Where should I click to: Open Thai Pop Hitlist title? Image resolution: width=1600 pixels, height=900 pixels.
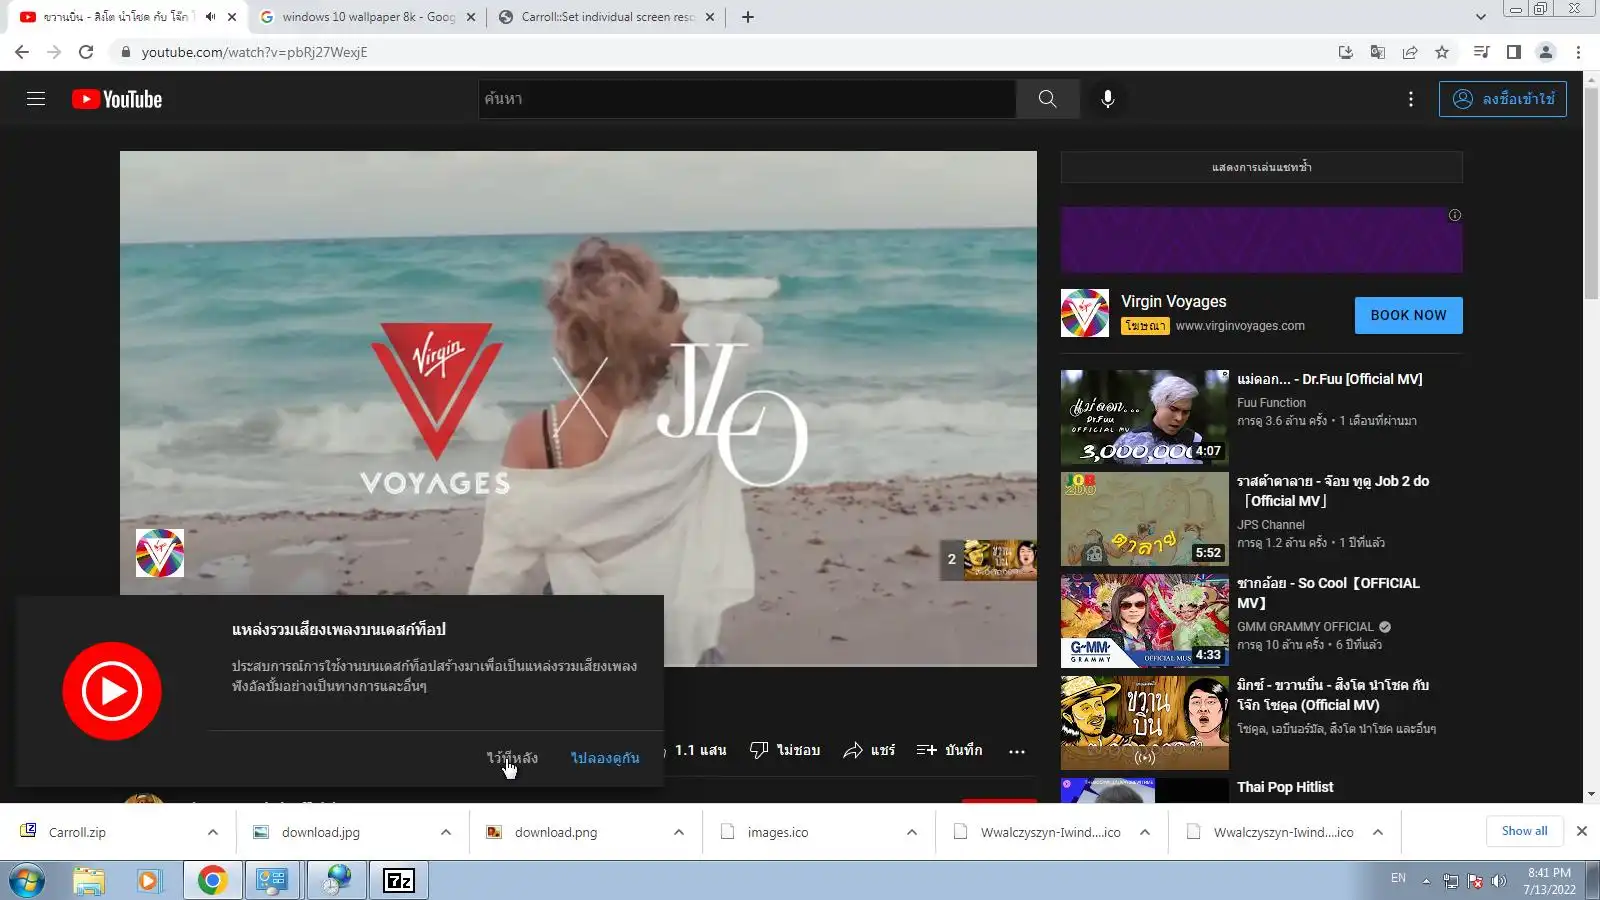tap(1285, 787)
